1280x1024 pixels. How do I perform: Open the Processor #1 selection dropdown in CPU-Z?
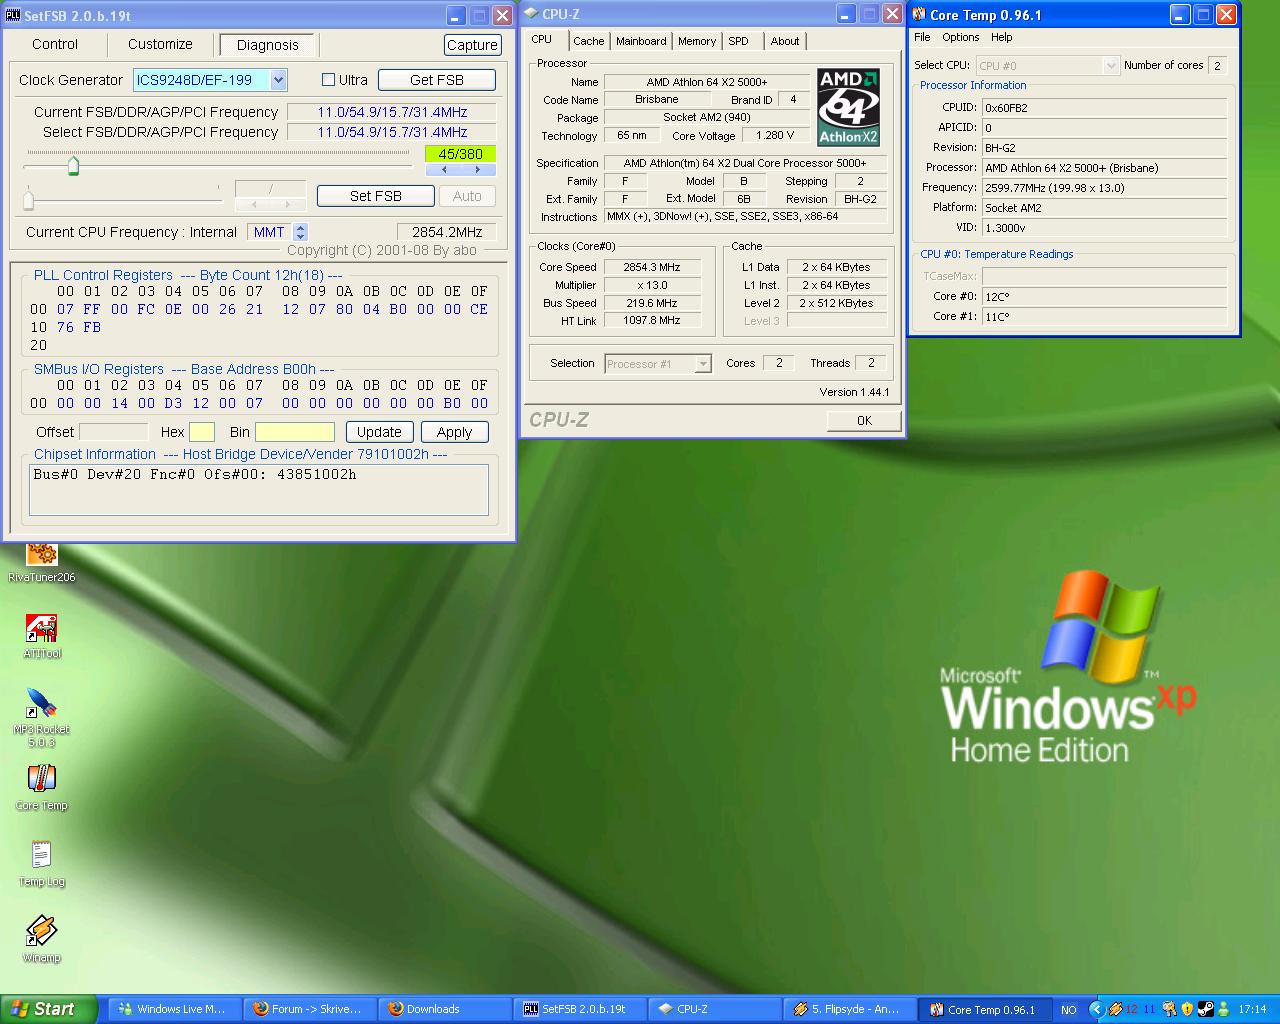[x=703, y=364]
